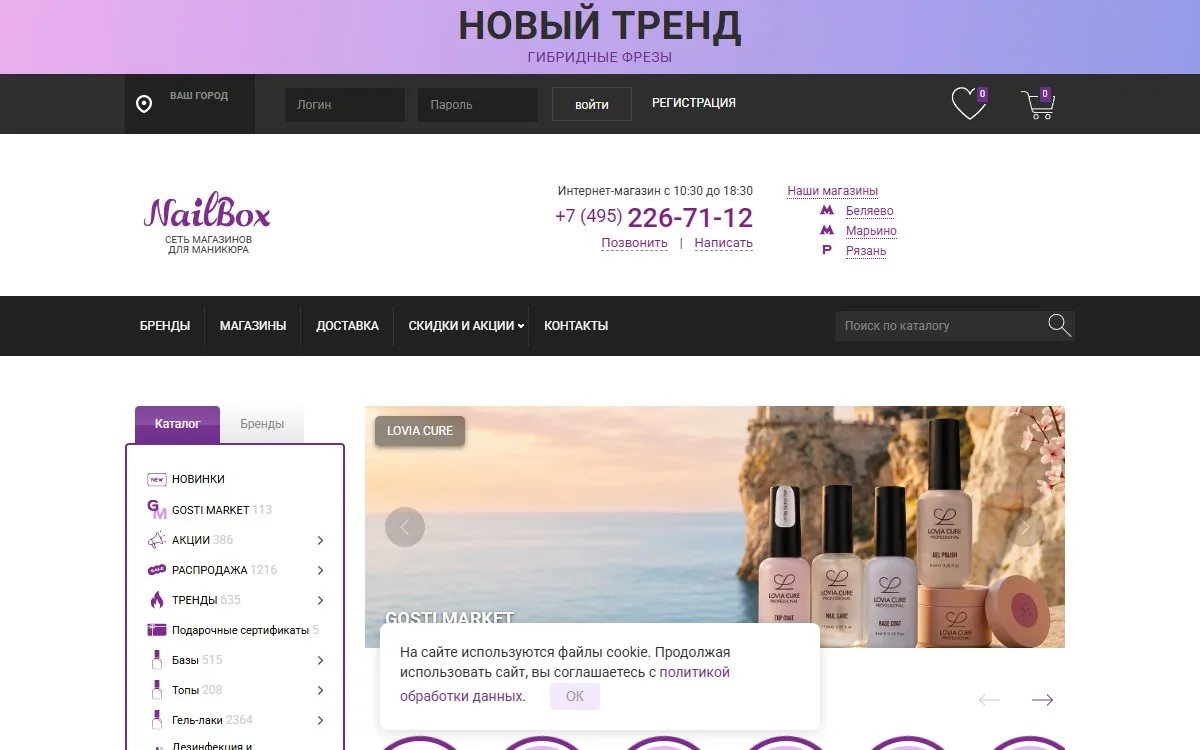This screenshot has height=750, width=1200.
Task: Switch to the Бренды sidebar tab
Action: (262, 424)
